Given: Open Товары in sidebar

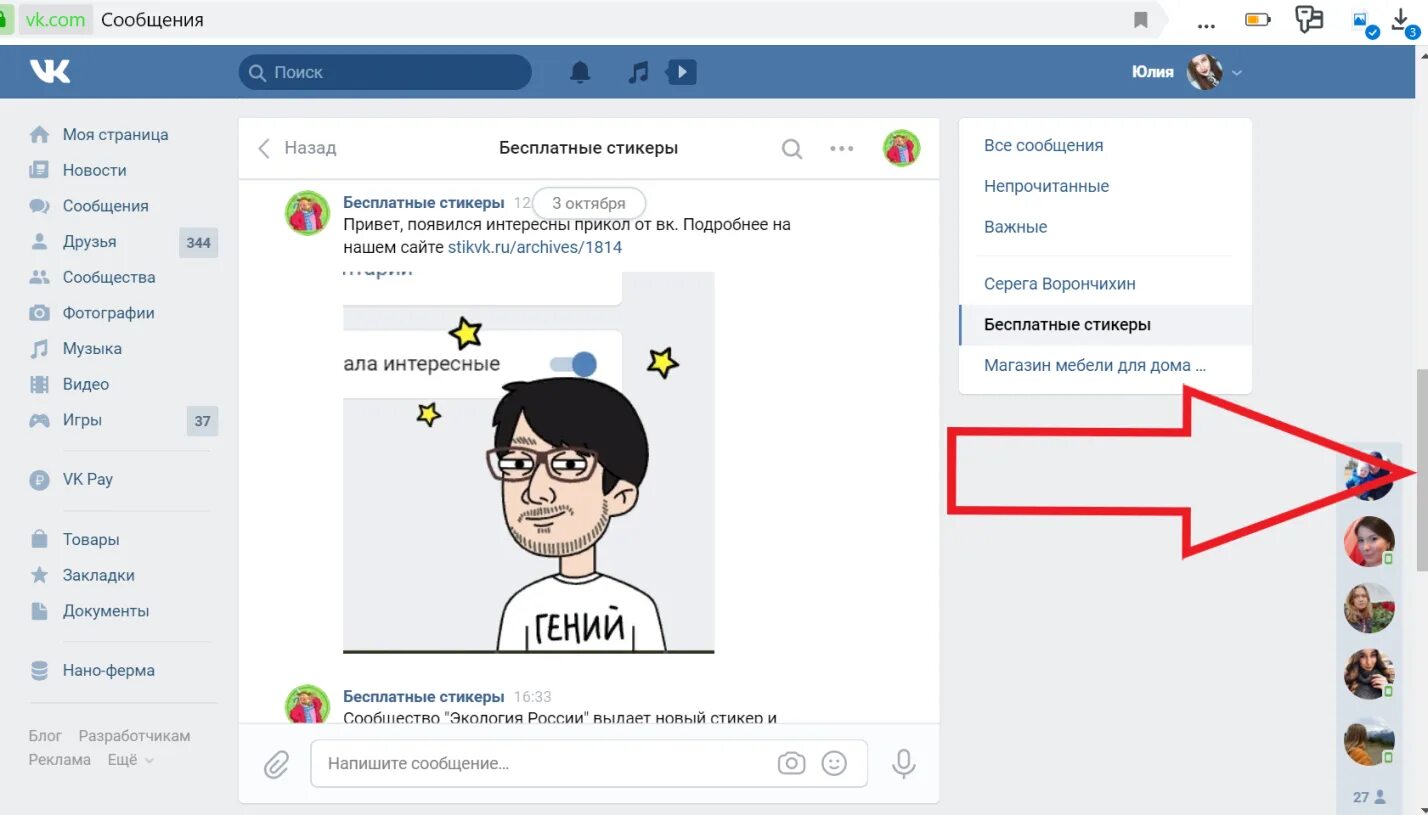Looking at the screenshot, I should click(91, 540).
